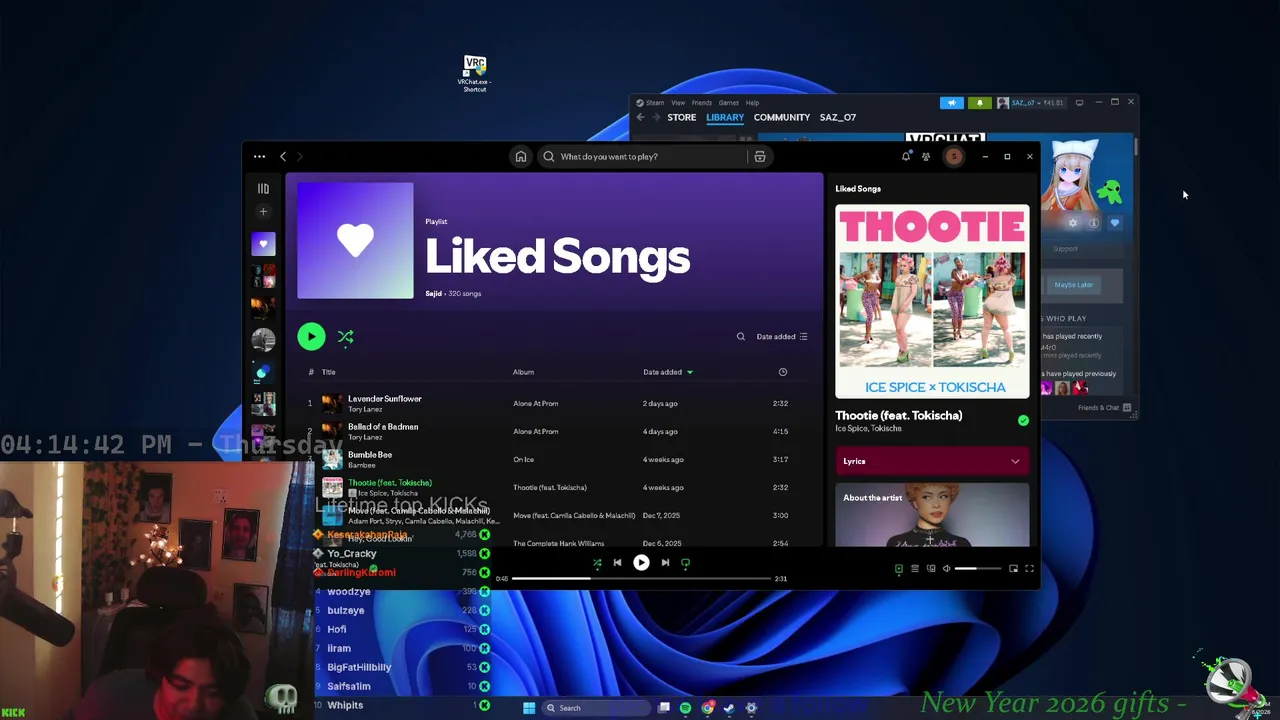This screenshot has height=720, width=1280.
Task: Click the taskbar Search box
Action: click(597, 708)
